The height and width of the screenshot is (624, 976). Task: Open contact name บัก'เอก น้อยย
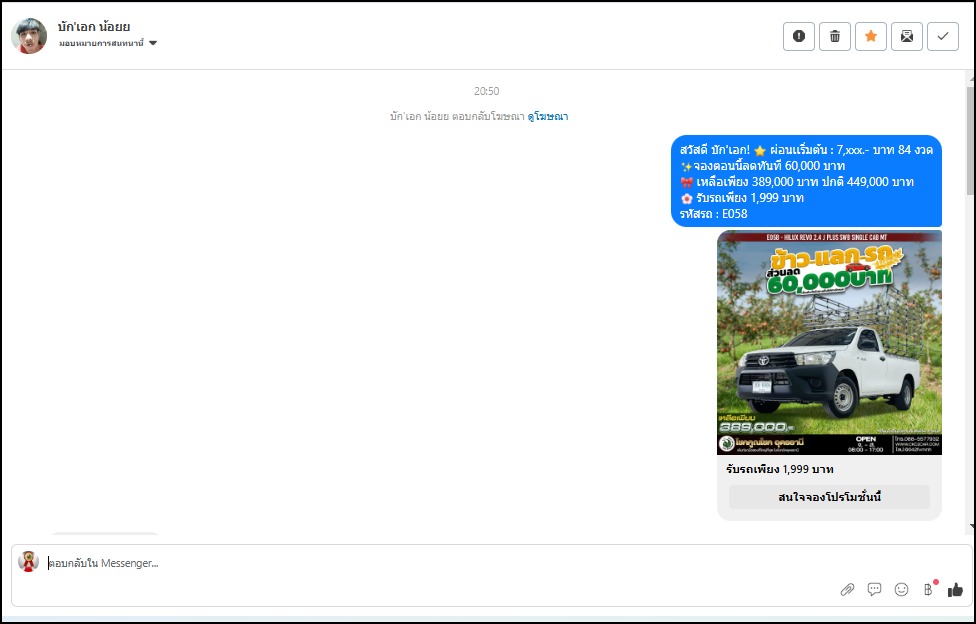(x=94, y=27)
